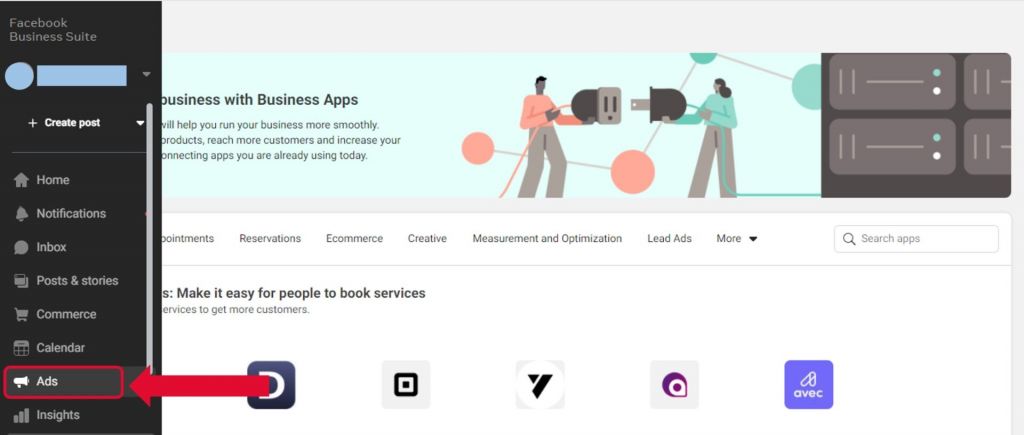Open Inbox chat bubble icon
The image size is (1024, 435).
22,248
